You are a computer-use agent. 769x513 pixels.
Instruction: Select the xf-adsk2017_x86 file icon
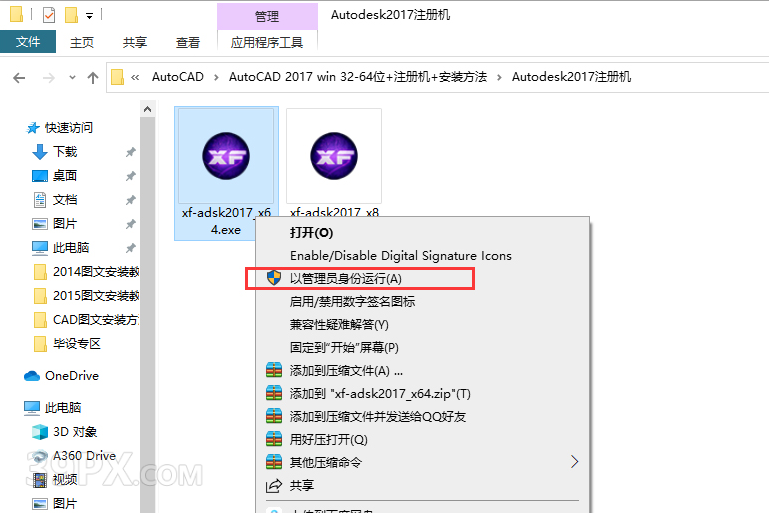[334, 156]
